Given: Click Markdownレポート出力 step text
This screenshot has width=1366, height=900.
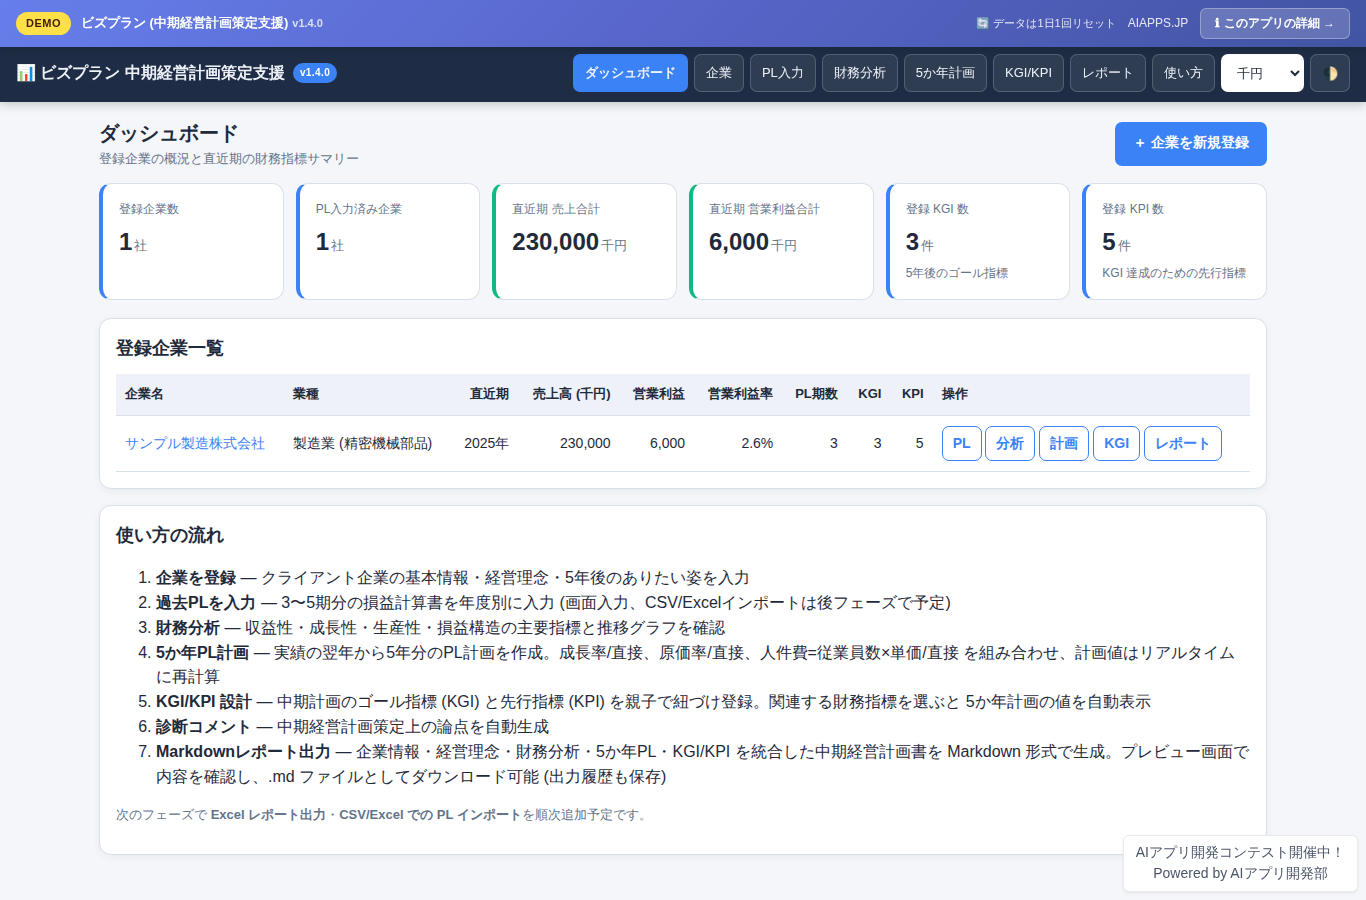Looking at the screenshot, I should pos(243,752).
